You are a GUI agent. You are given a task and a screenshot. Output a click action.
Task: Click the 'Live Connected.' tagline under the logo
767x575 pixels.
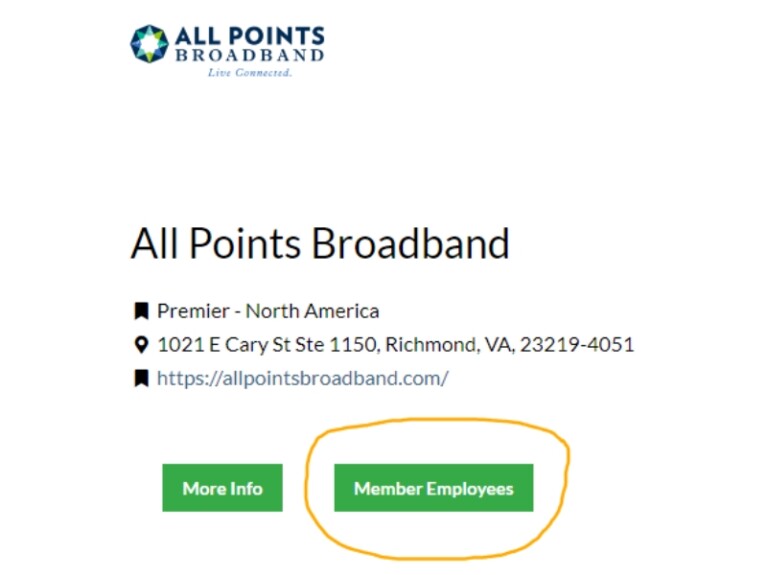[249, 72]
